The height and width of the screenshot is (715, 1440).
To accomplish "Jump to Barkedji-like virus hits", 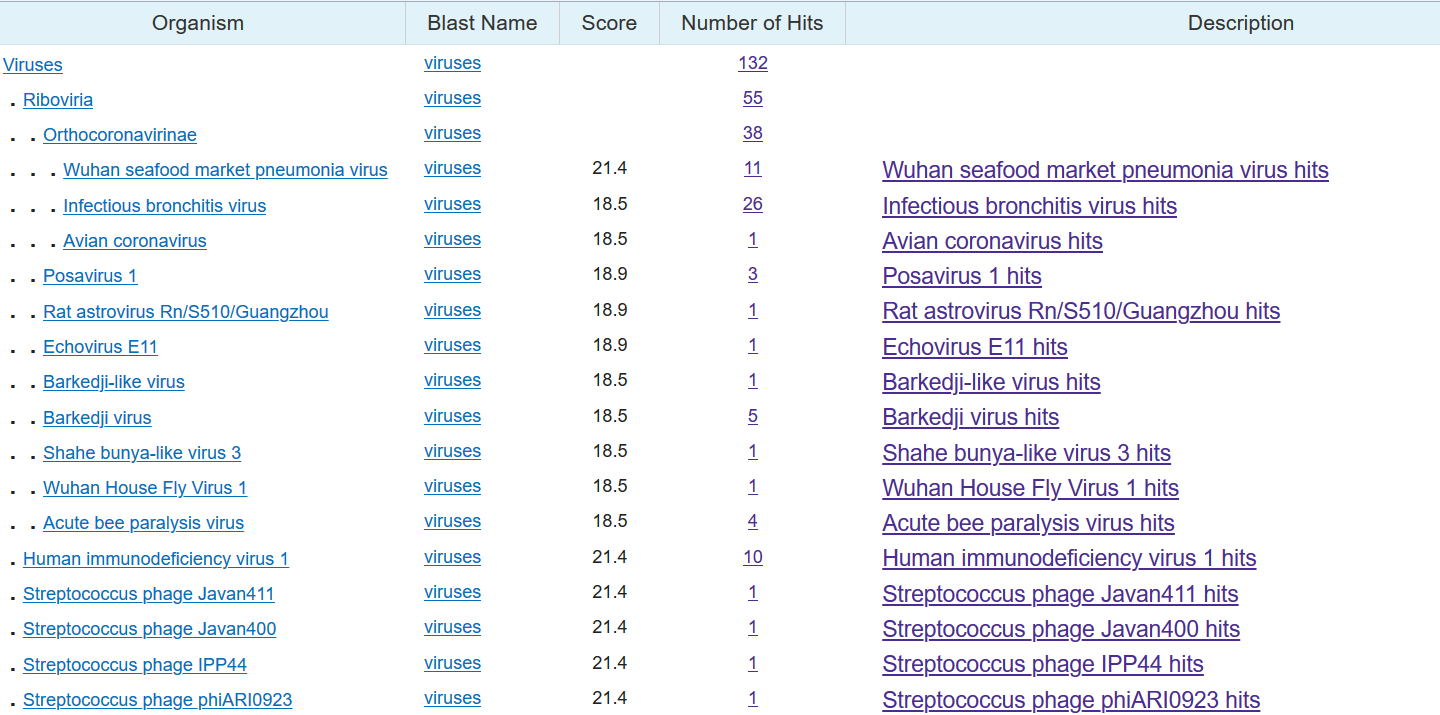I will 991,382.
